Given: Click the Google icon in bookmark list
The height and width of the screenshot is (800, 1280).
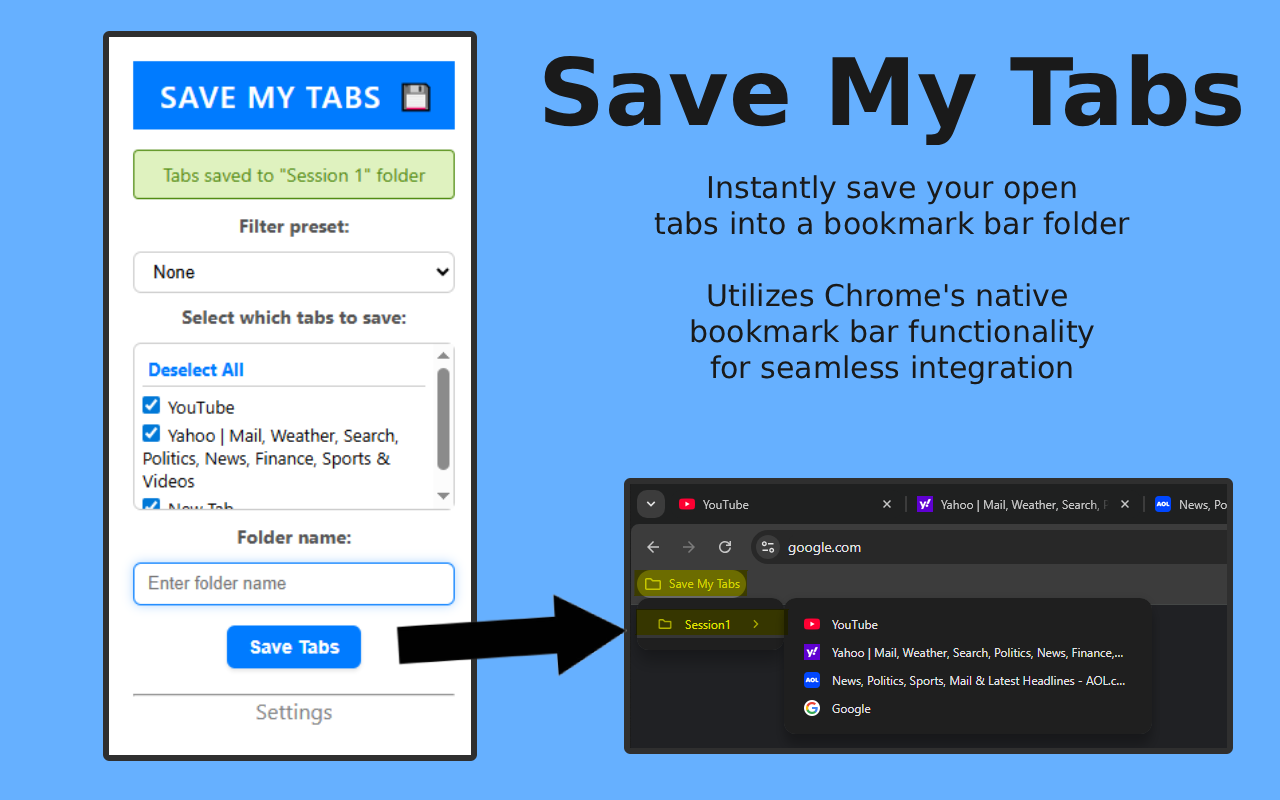Looking at the screenshot, I should tap(812, 708).
